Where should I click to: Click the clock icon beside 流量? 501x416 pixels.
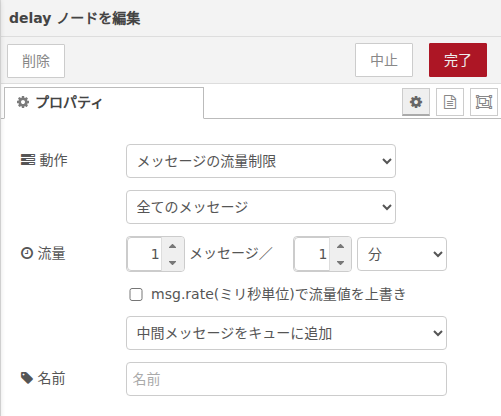pyautogui.click(x=27, y=253)
